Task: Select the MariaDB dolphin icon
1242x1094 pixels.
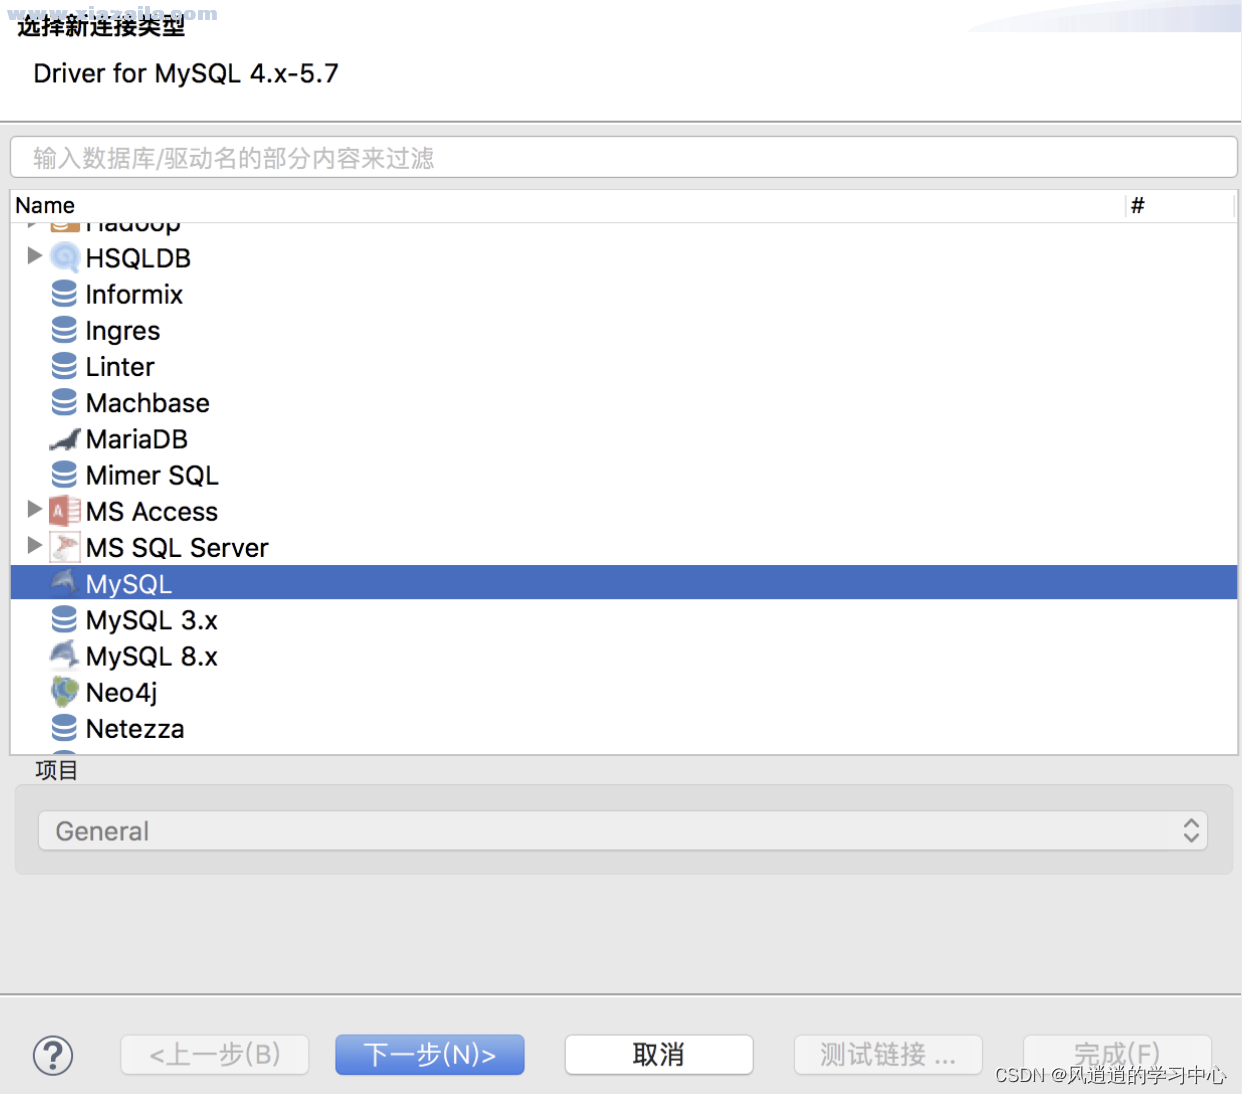Action: [63, 439]
